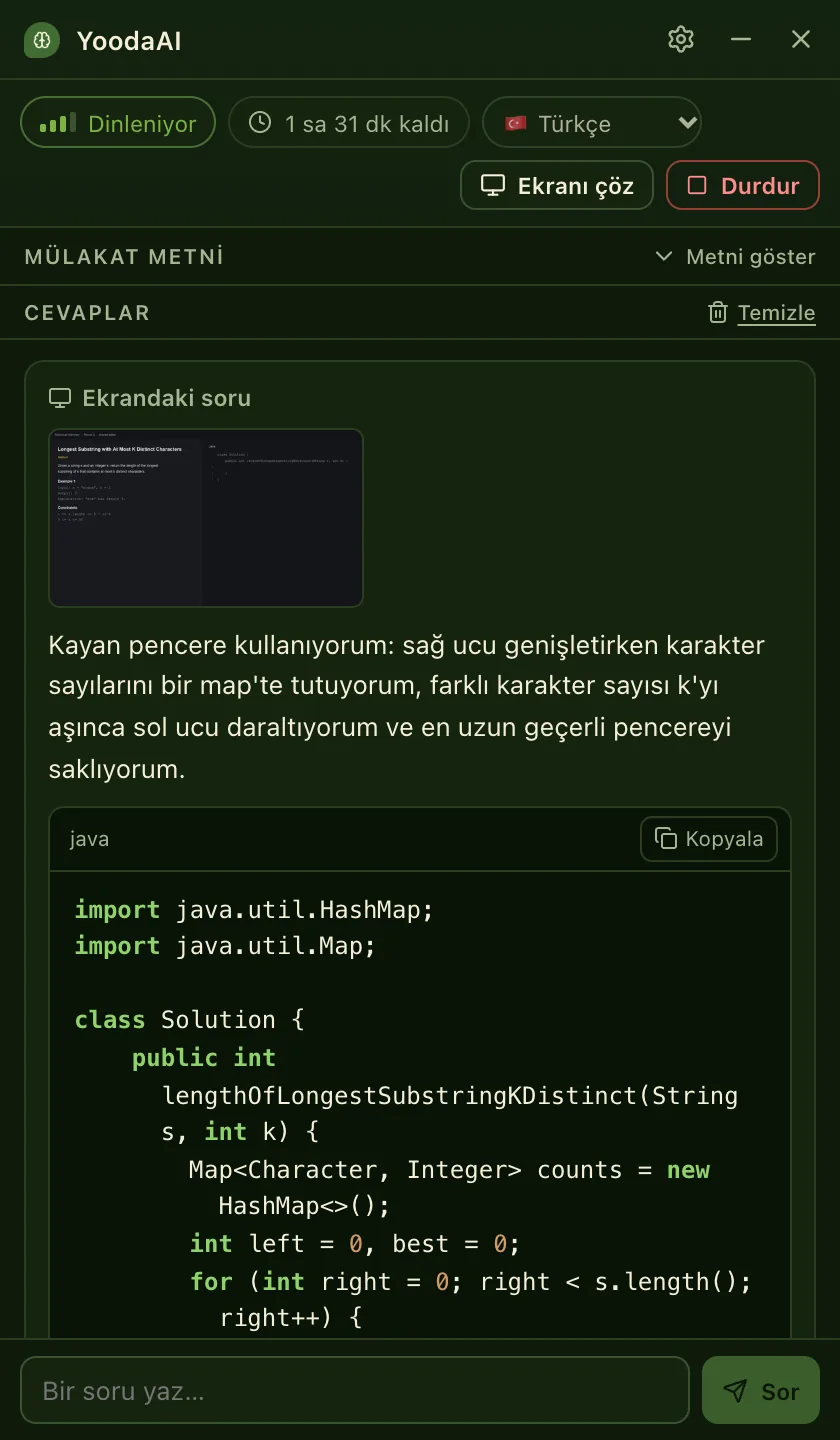Click the 'import java.util.Map;' code line
The height and width of the screenshot is (1440, 840).
pyautogui.click(x=225, y=946)
